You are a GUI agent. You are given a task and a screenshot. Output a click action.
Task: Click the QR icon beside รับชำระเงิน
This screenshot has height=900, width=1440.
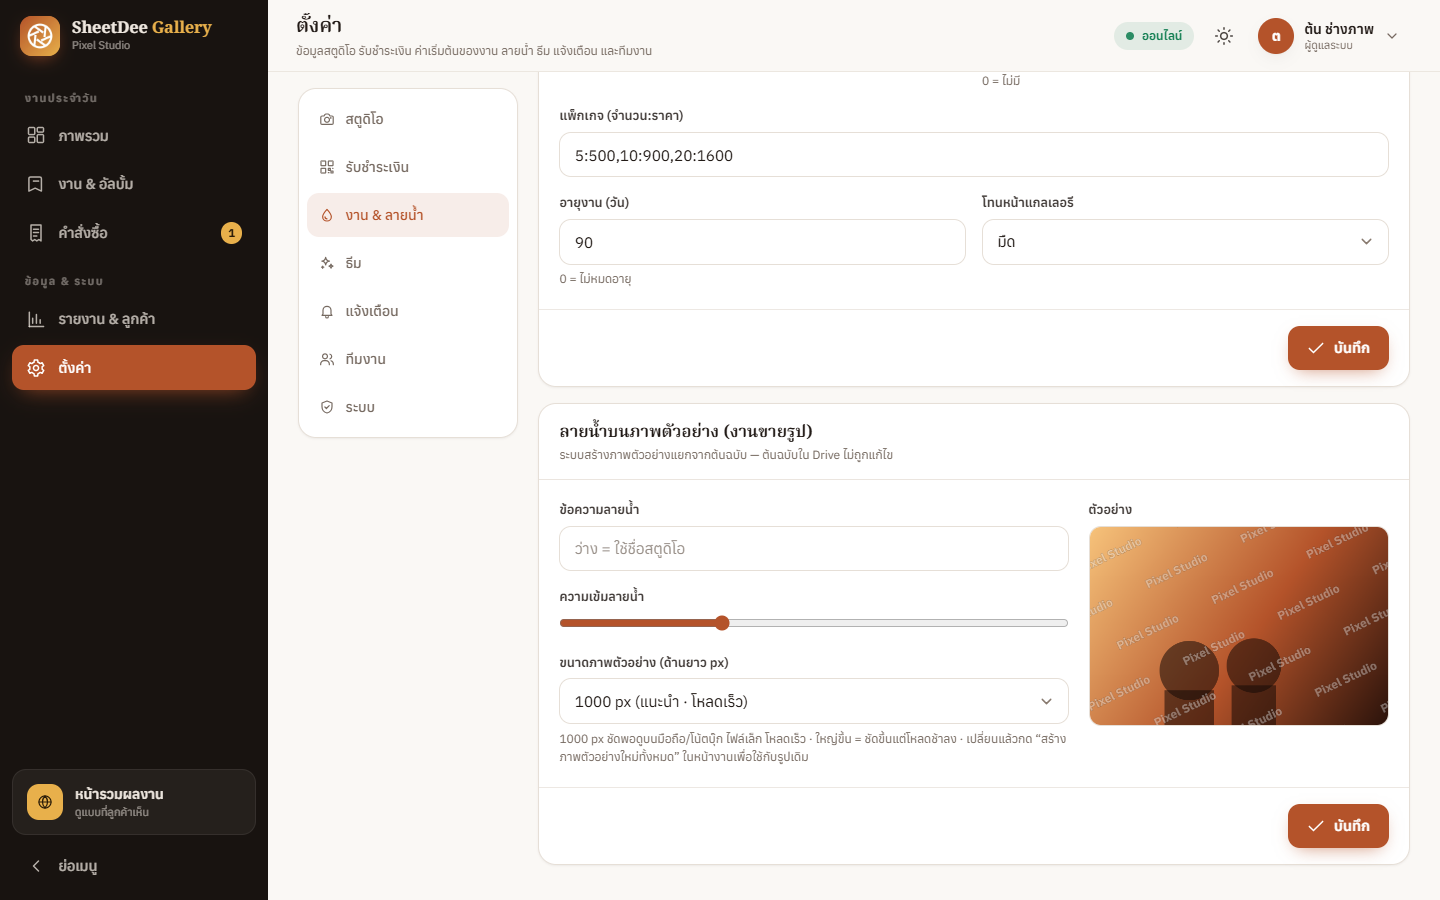[327, 167]
